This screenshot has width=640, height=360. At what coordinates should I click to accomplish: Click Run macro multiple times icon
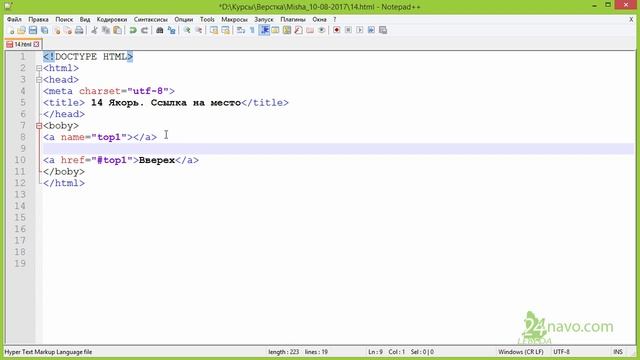click(371, 30)
